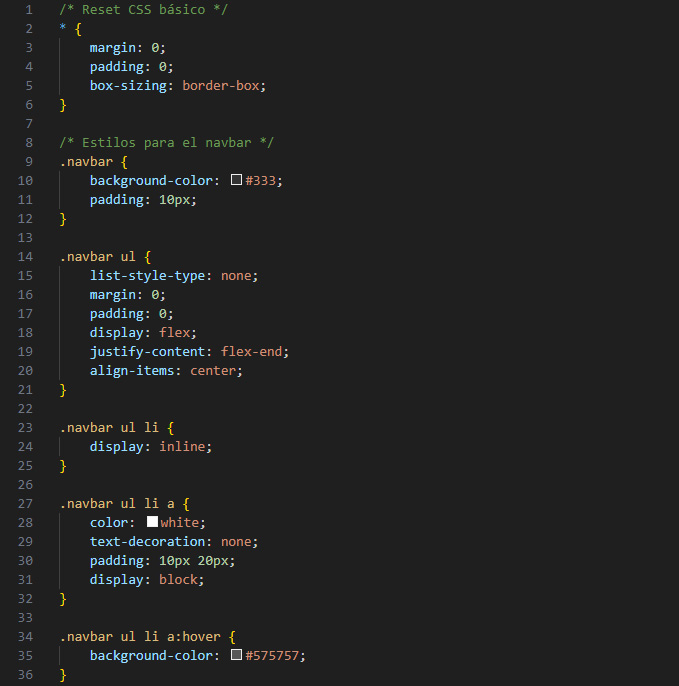Click the 'flex-end' value
This screenshot has width=679, height=686.
(254, 352)
